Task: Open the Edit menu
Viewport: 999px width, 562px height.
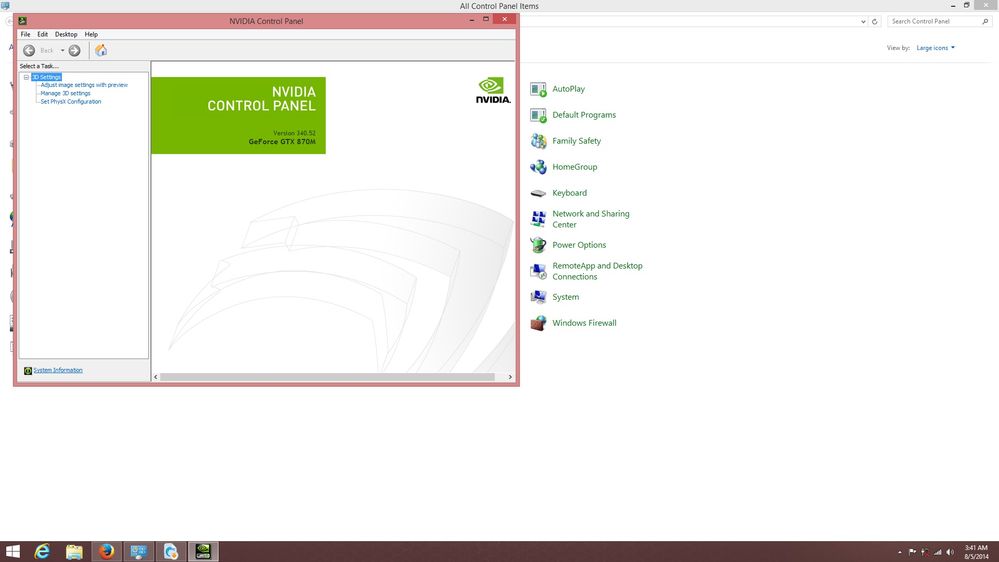Action: pyautogui.click(x=43, y=34)
